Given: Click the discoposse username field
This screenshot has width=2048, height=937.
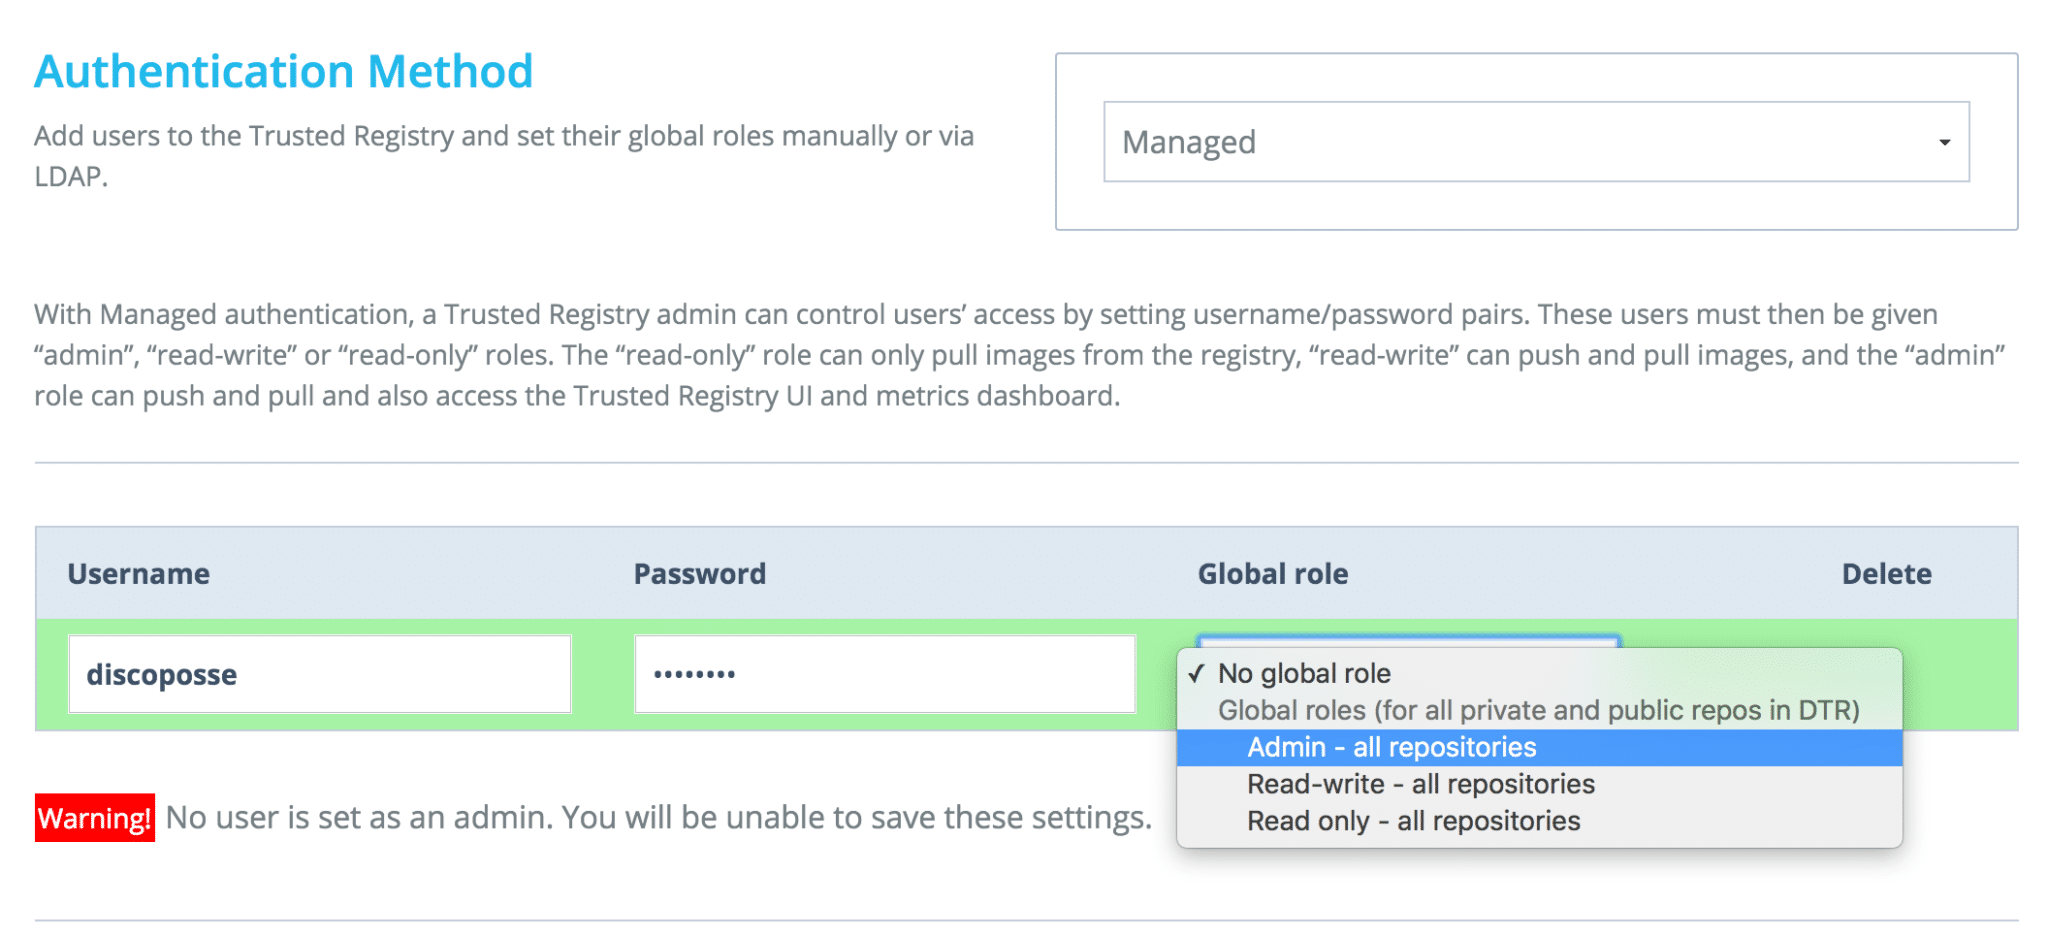Looking at the screenshot, I should click(x=319, y=674).
